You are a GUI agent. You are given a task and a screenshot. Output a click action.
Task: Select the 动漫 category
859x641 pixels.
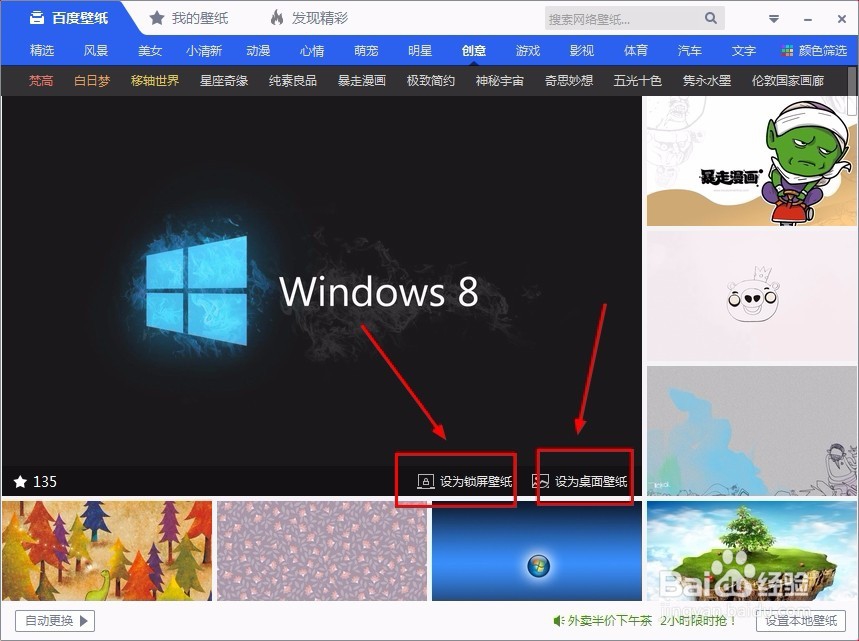pos(258,51)
